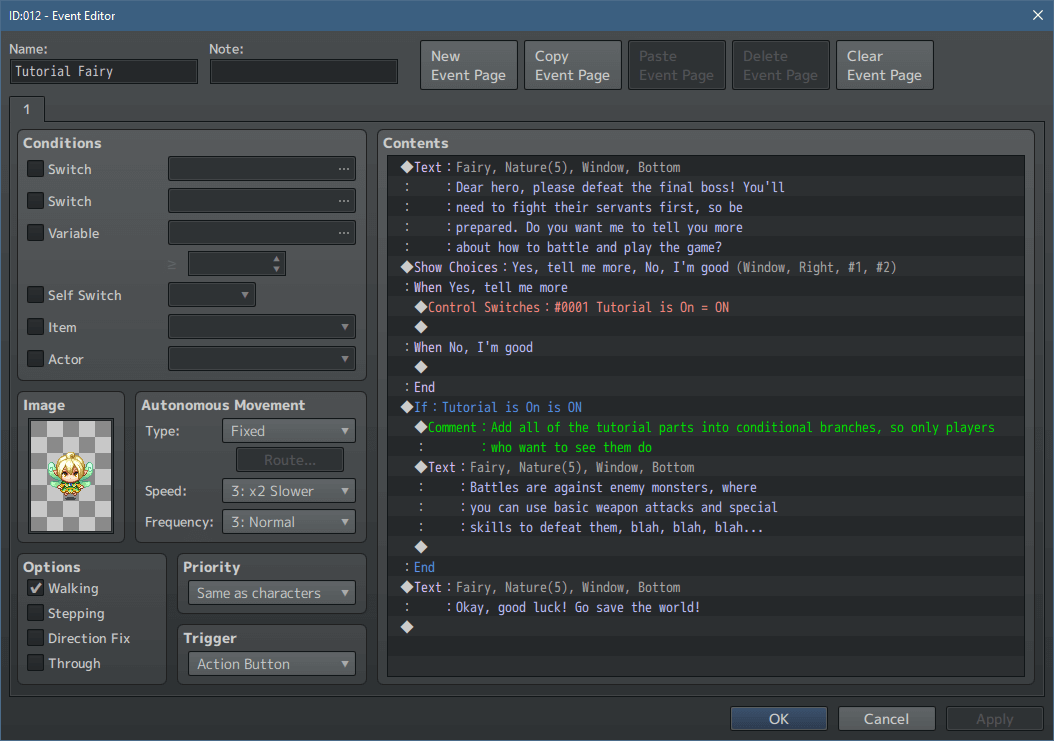Viewport: 1054px width, 741px height.
Task: Enable the Through option
Action: [34, 663]
